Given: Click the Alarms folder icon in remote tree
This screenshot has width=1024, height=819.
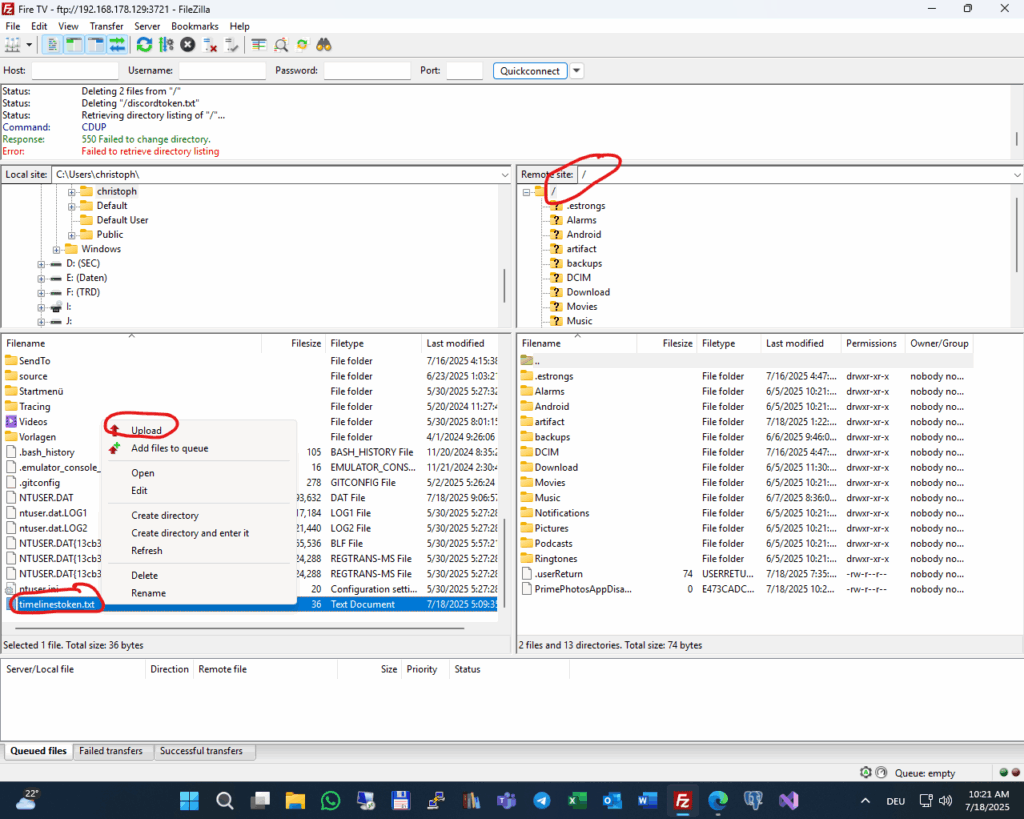Looking at the screenshot, I should (556, 220).
